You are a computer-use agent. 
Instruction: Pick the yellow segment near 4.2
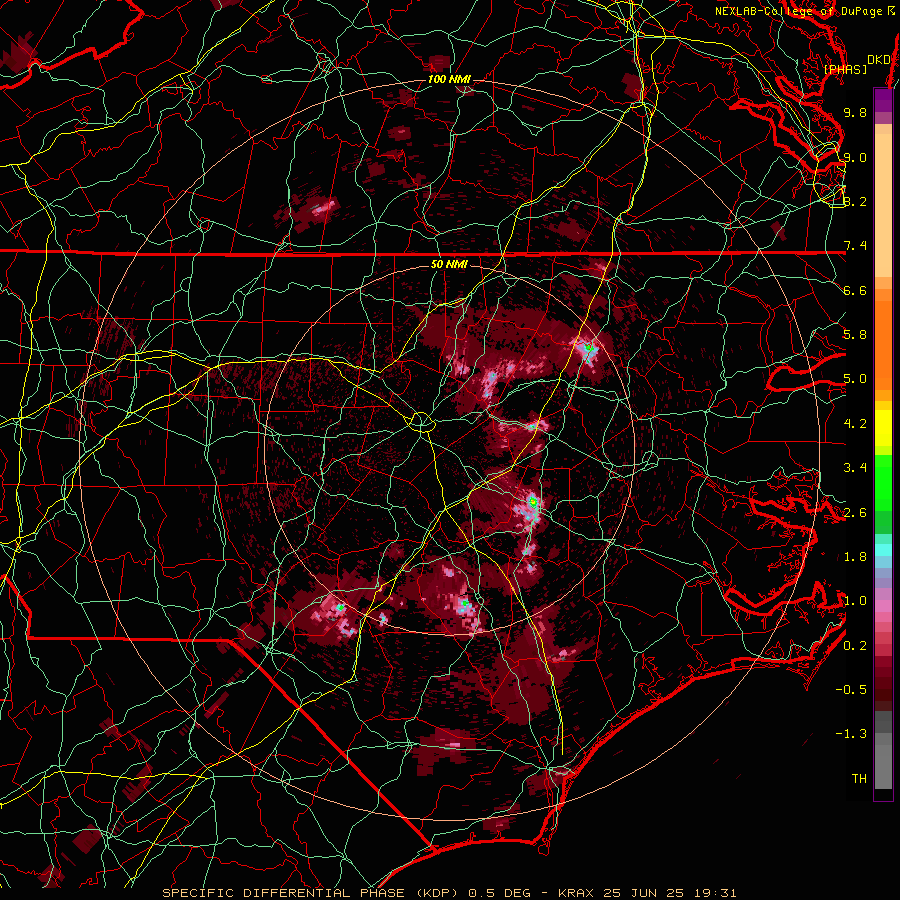click(x=883, y=428)
